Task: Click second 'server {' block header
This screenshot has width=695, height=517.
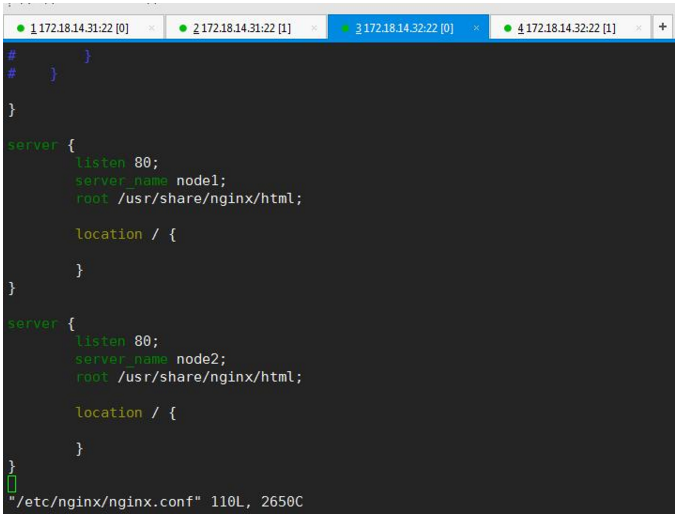Action: (41, 324)
